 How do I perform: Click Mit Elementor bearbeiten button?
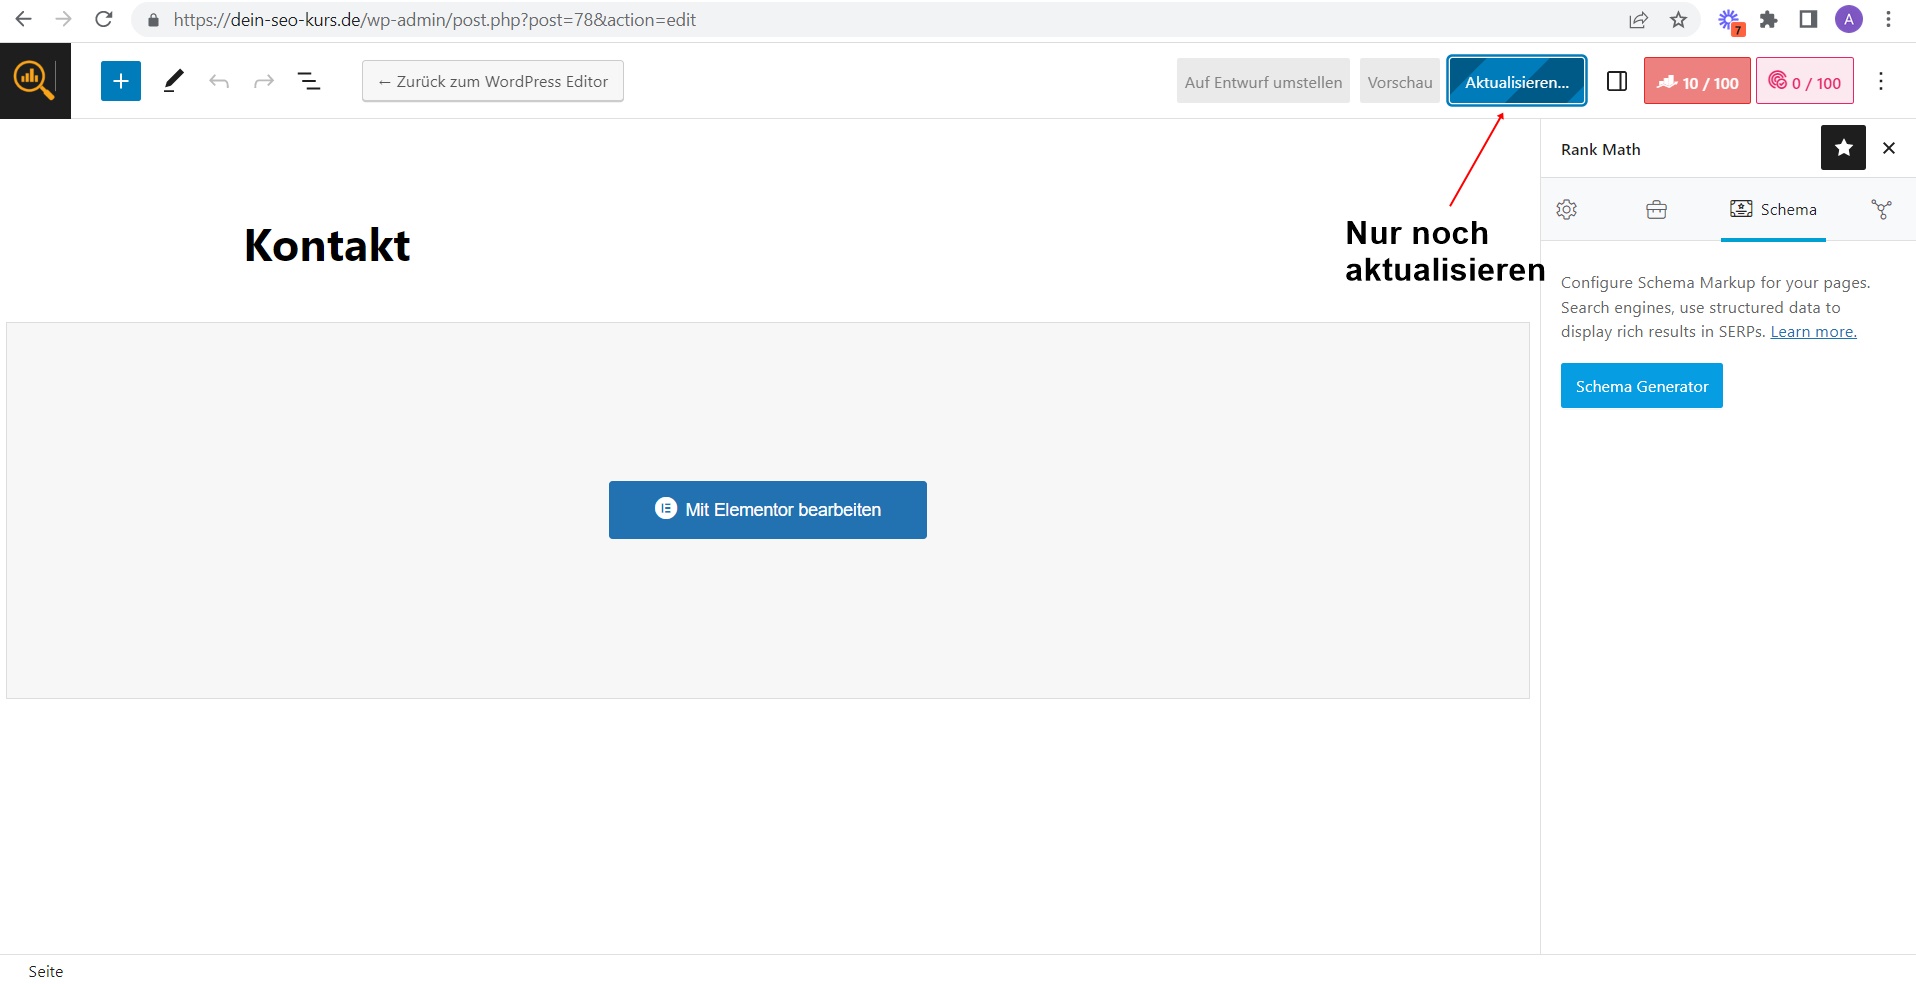(767, 510)
